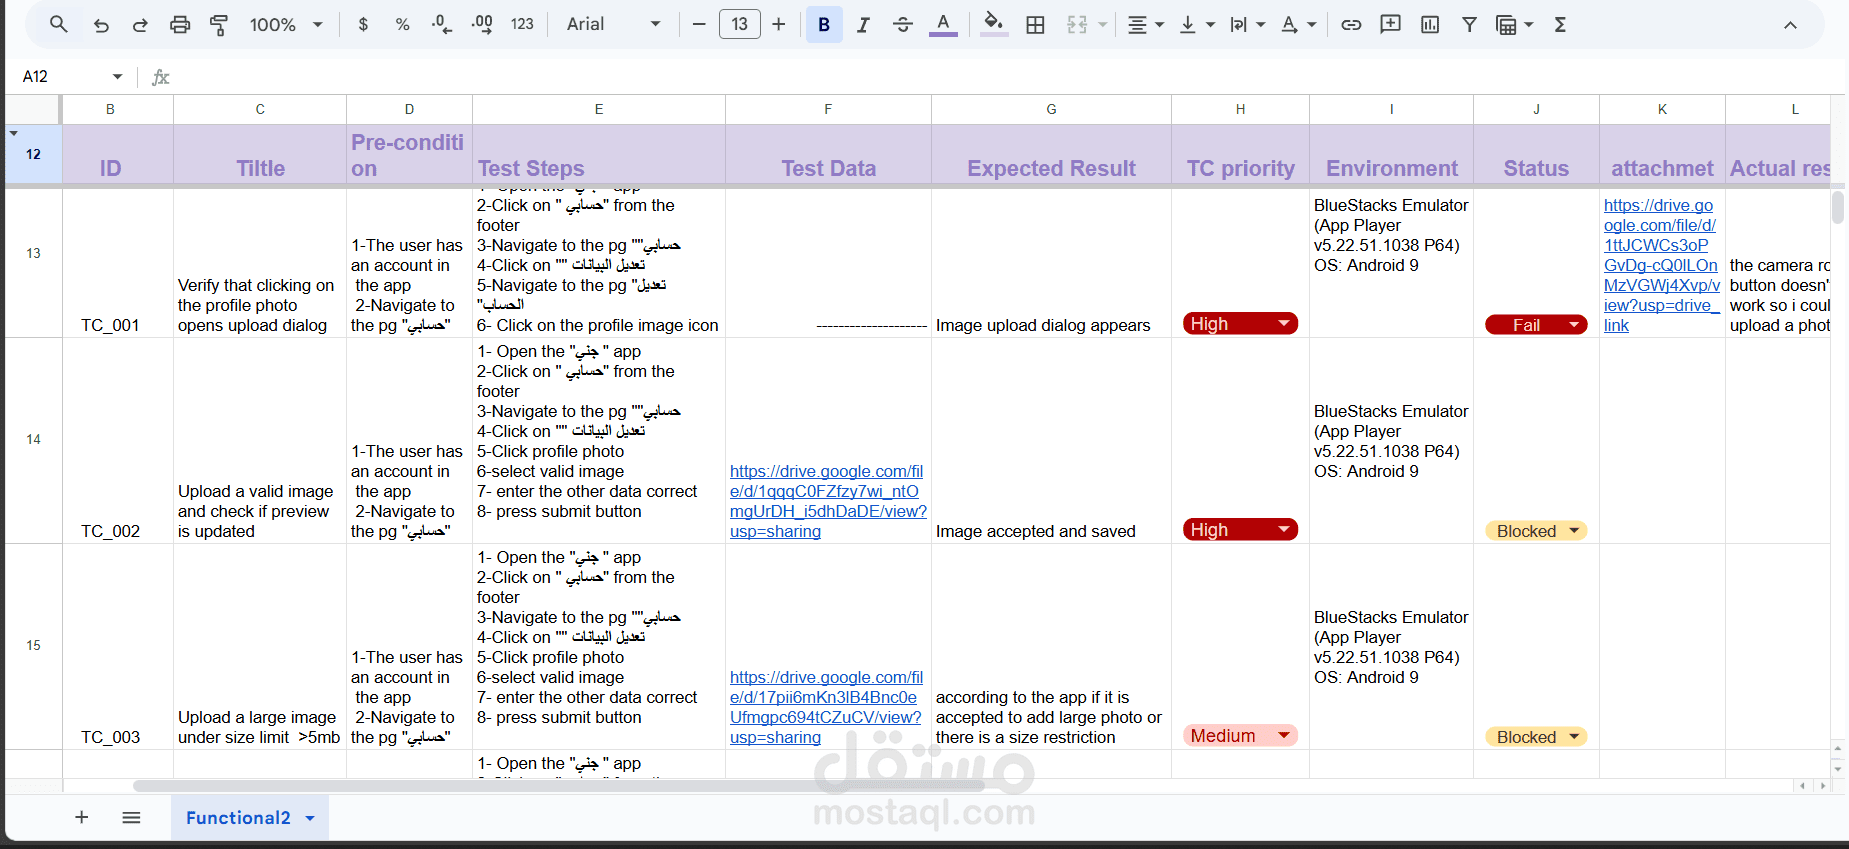Open the zoom 100% dropdown
The width and height of the screenshot is (1849, 849).
click(x=286, y=25)
